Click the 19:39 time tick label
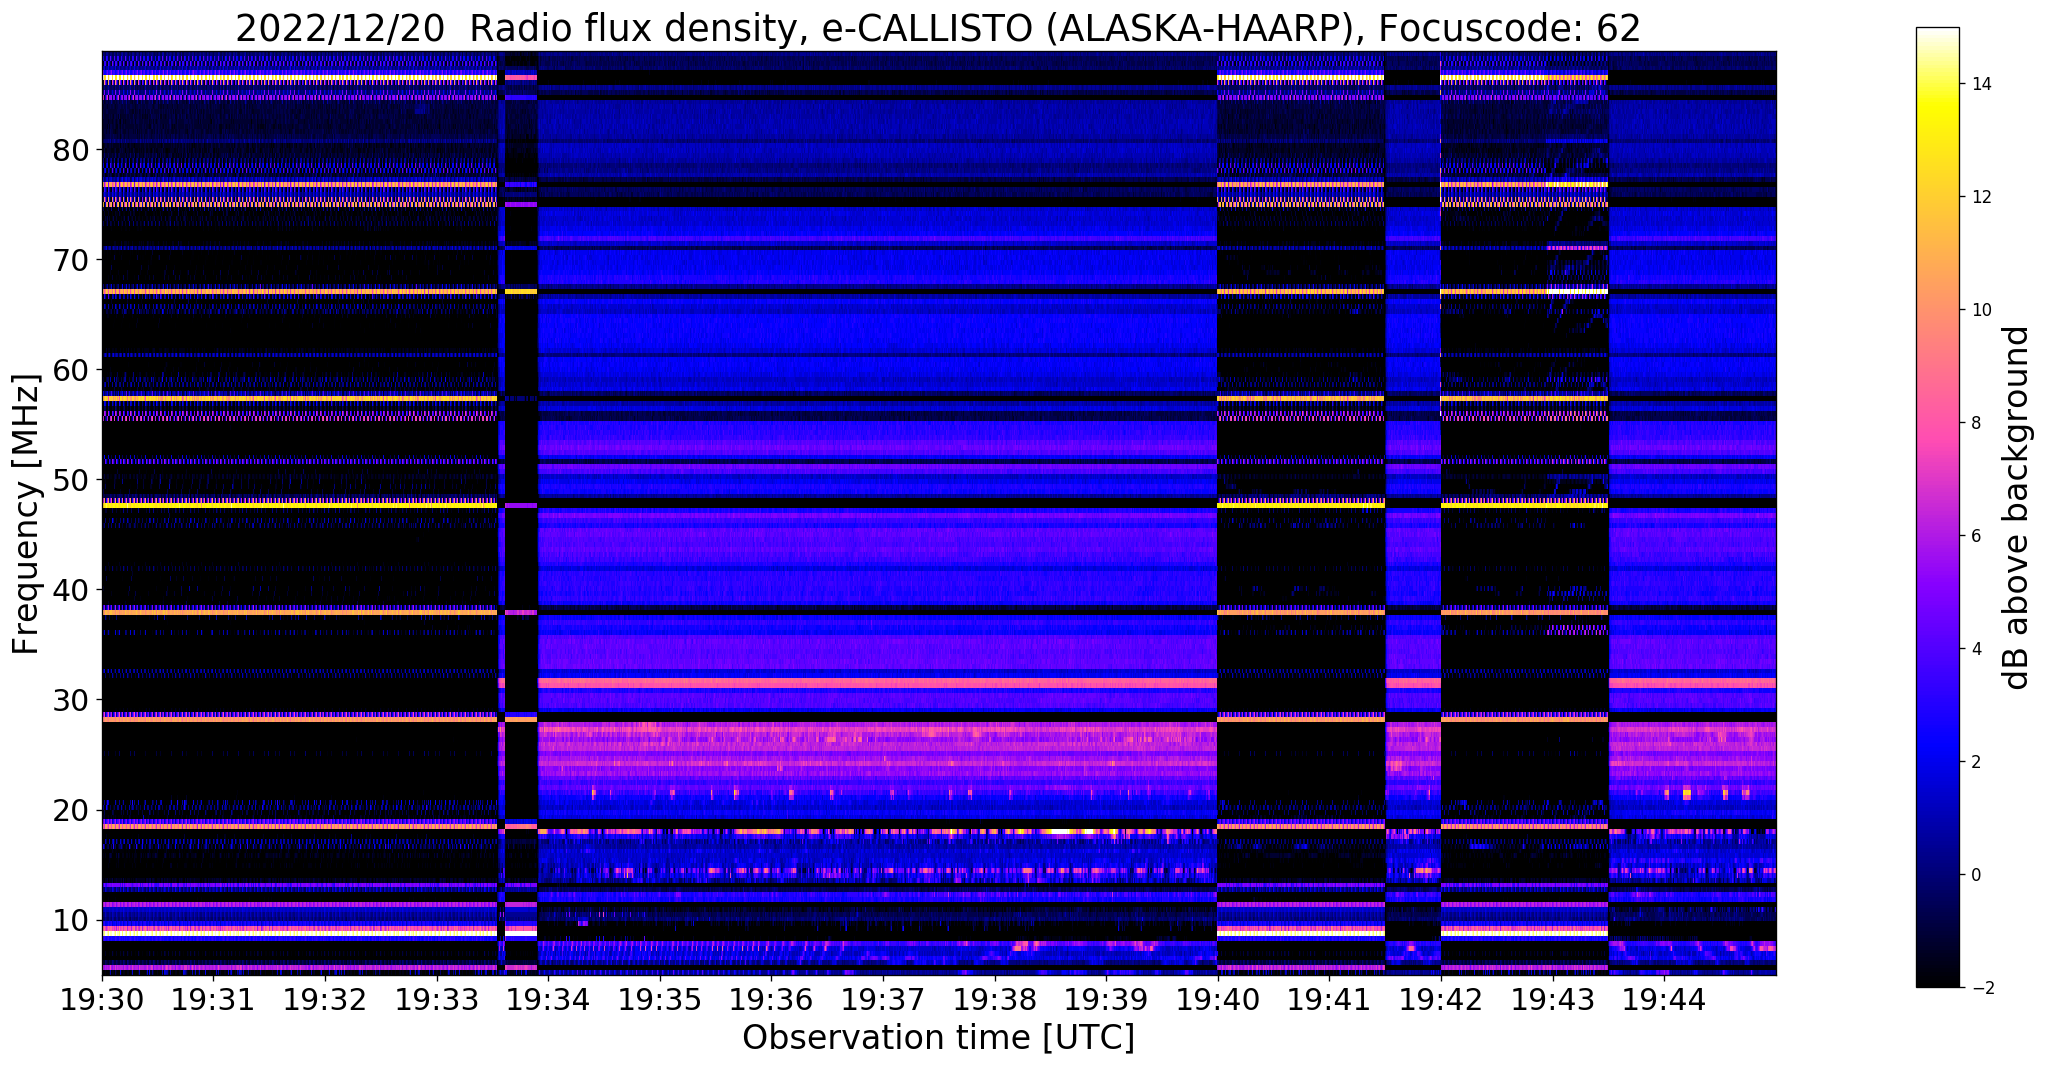 1106,999
